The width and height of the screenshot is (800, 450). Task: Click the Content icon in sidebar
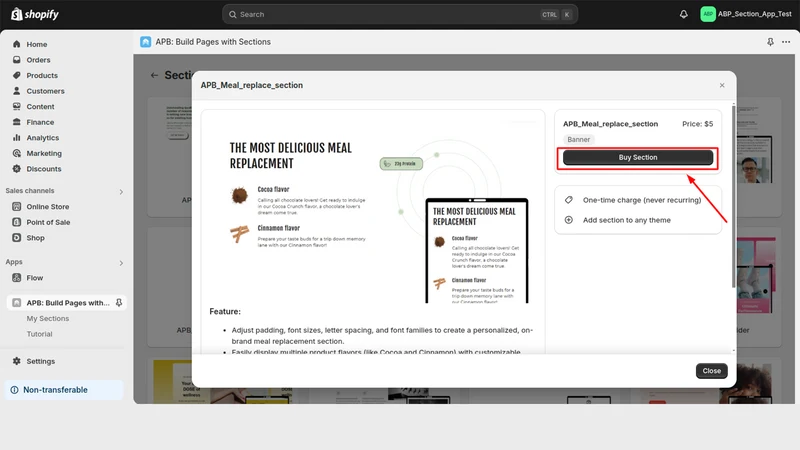coord(17,107)
